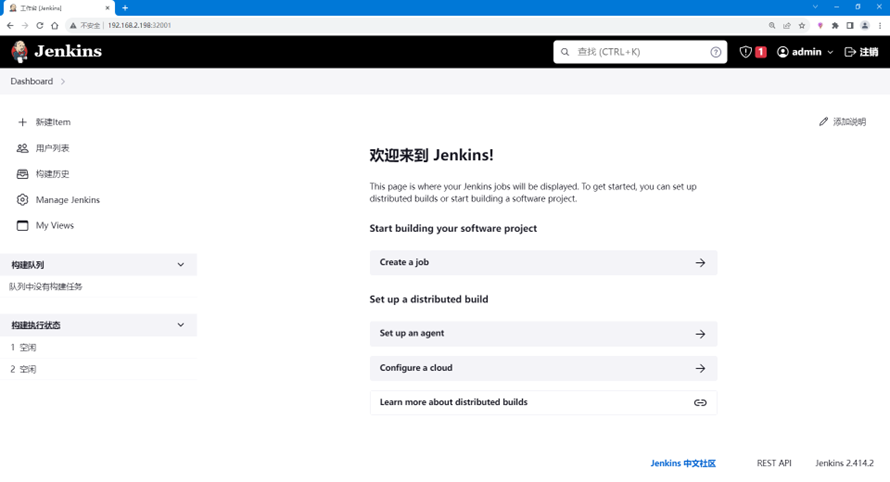Click the build history tray icon

point(22,174)
